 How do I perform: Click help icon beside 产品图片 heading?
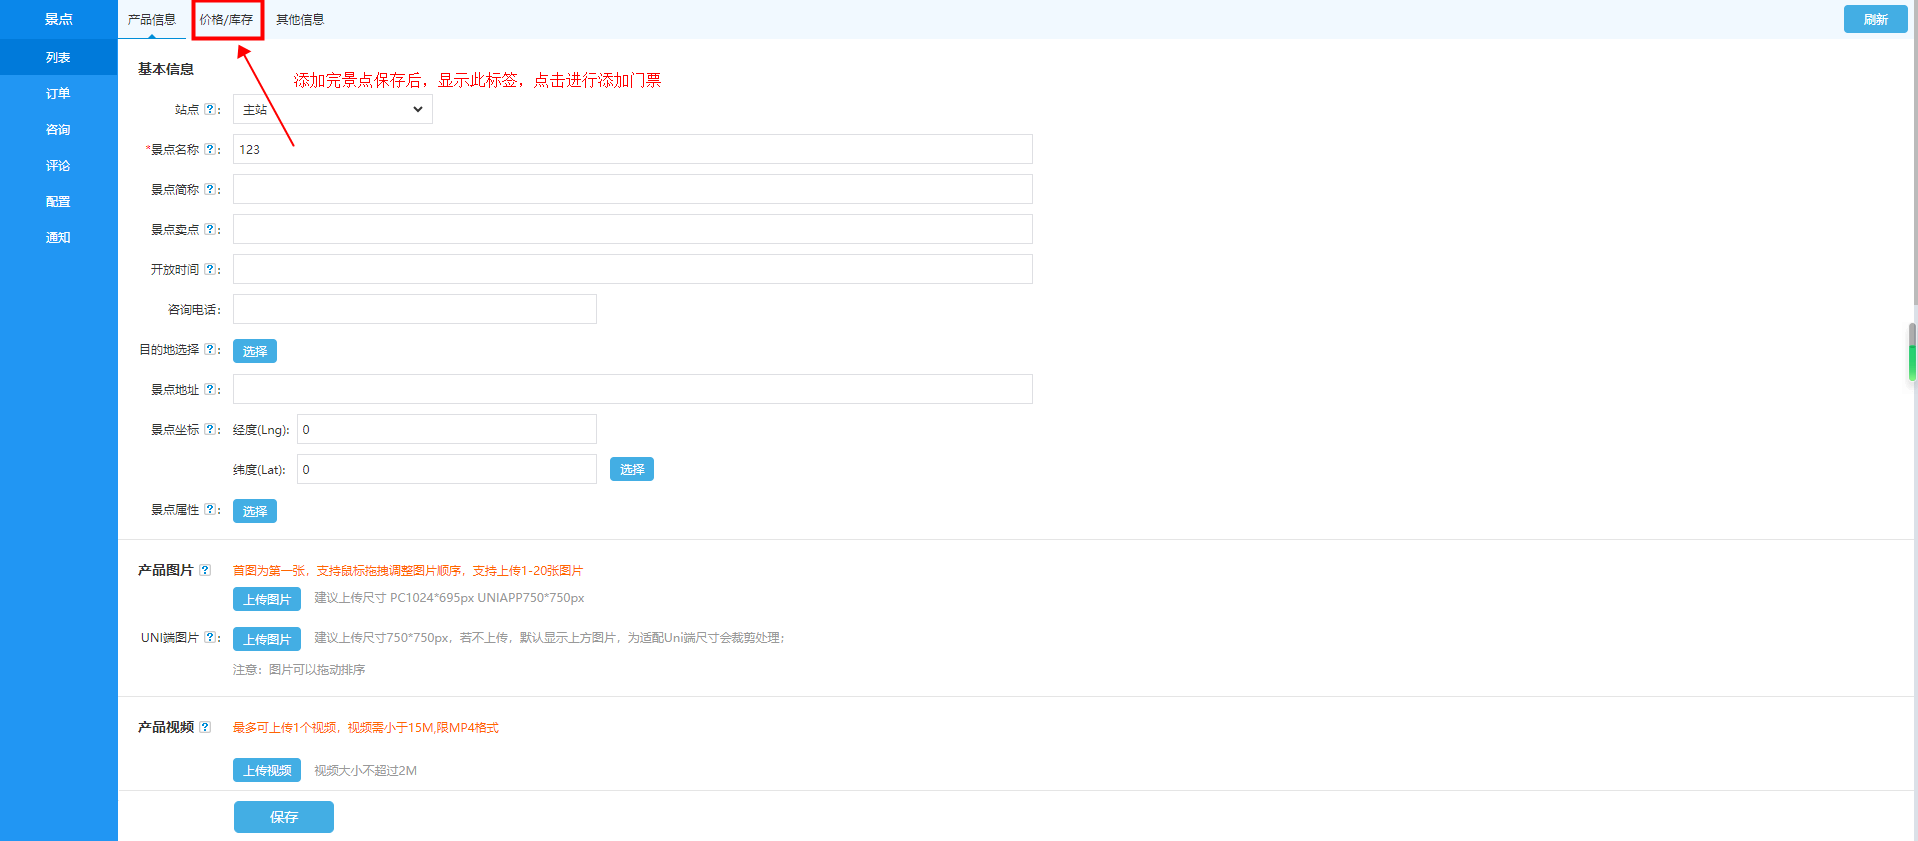click(205, 570)
